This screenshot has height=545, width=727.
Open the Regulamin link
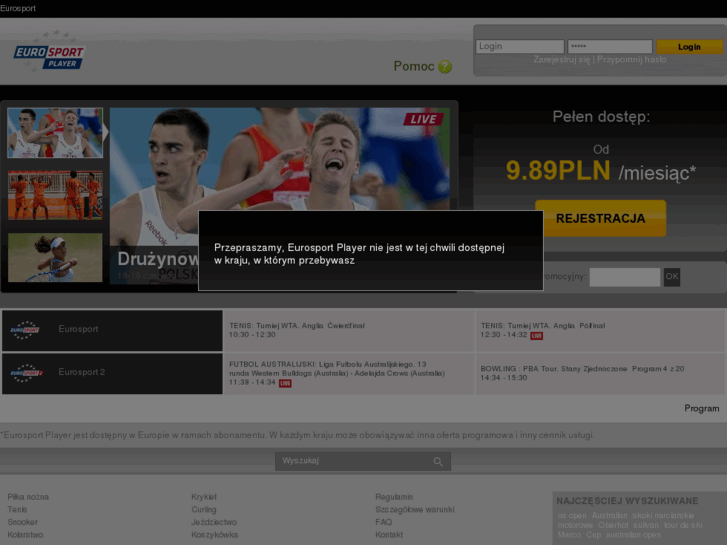(394, 497)
